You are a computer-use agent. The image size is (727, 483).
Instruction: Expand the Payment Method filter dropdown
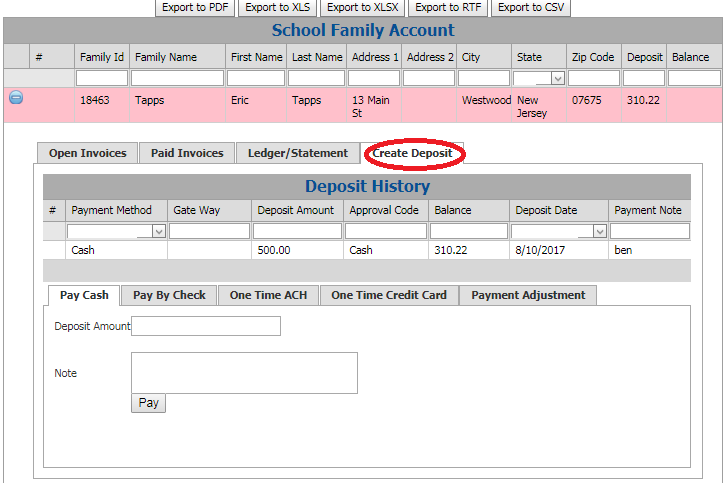pos(159,231)
